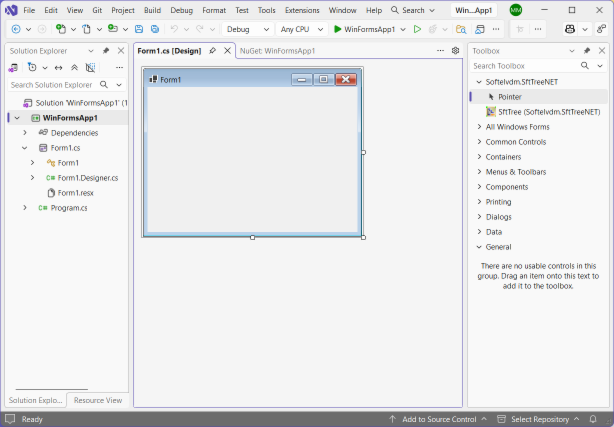Expand the All Windows Forms toolbox group
The width and height of the screenshot is (614, 427).
[x=479, y=127]
